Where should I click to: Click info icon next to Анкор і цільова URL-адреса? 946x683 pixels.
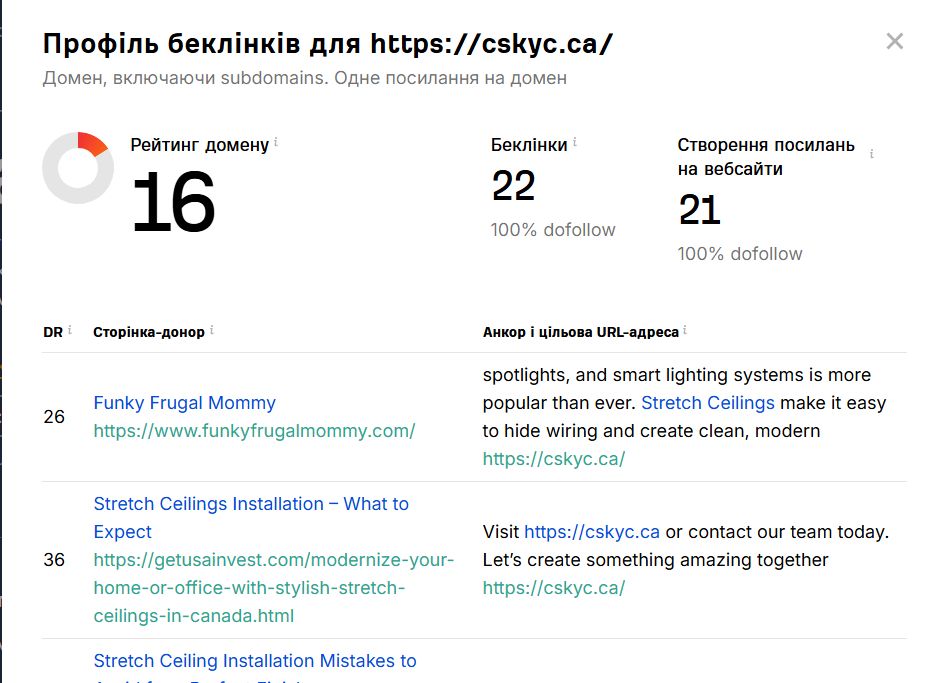coord(685,330)
